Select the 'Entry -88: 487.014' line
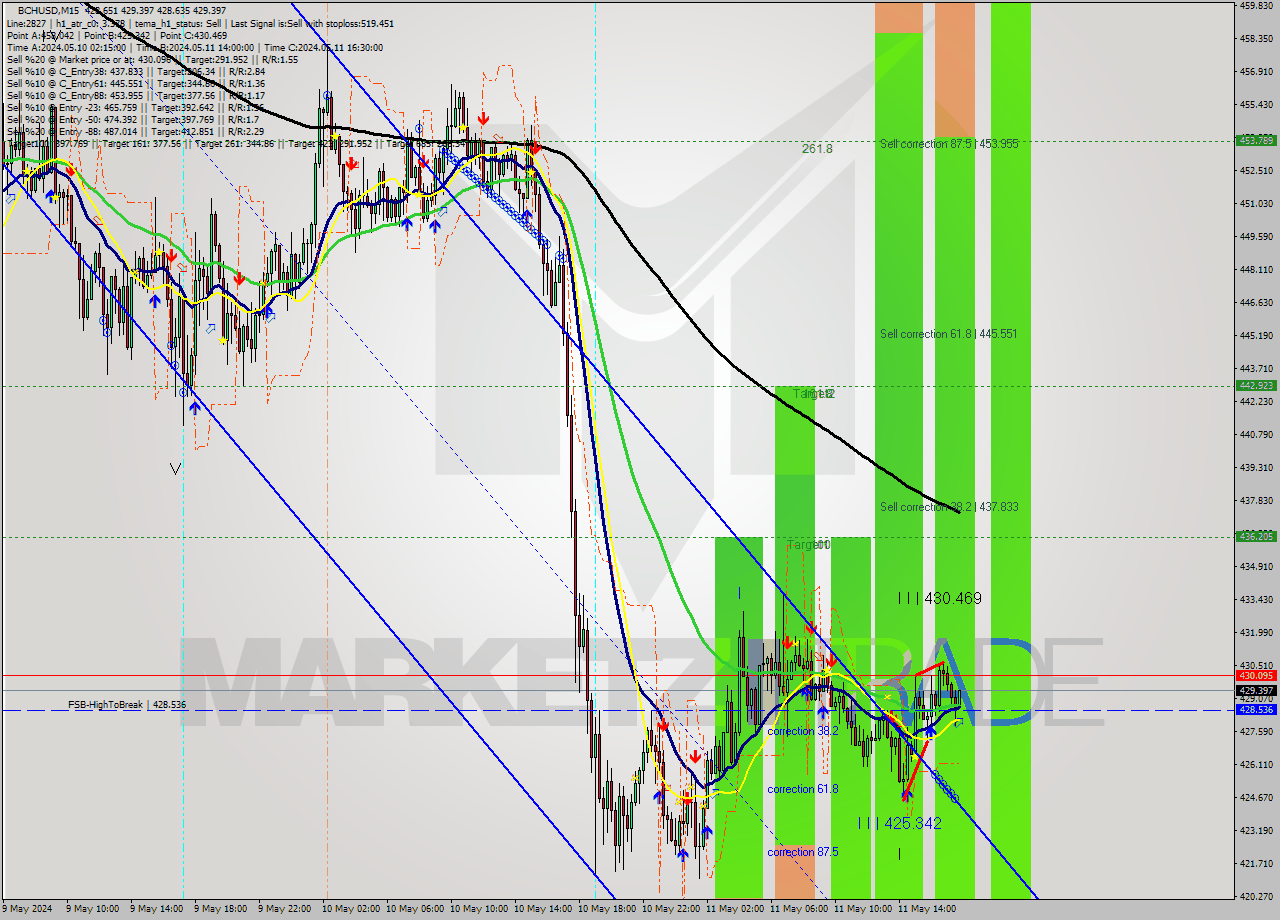This screenshot has height=920, width=1280. click(x=135, y=131)
